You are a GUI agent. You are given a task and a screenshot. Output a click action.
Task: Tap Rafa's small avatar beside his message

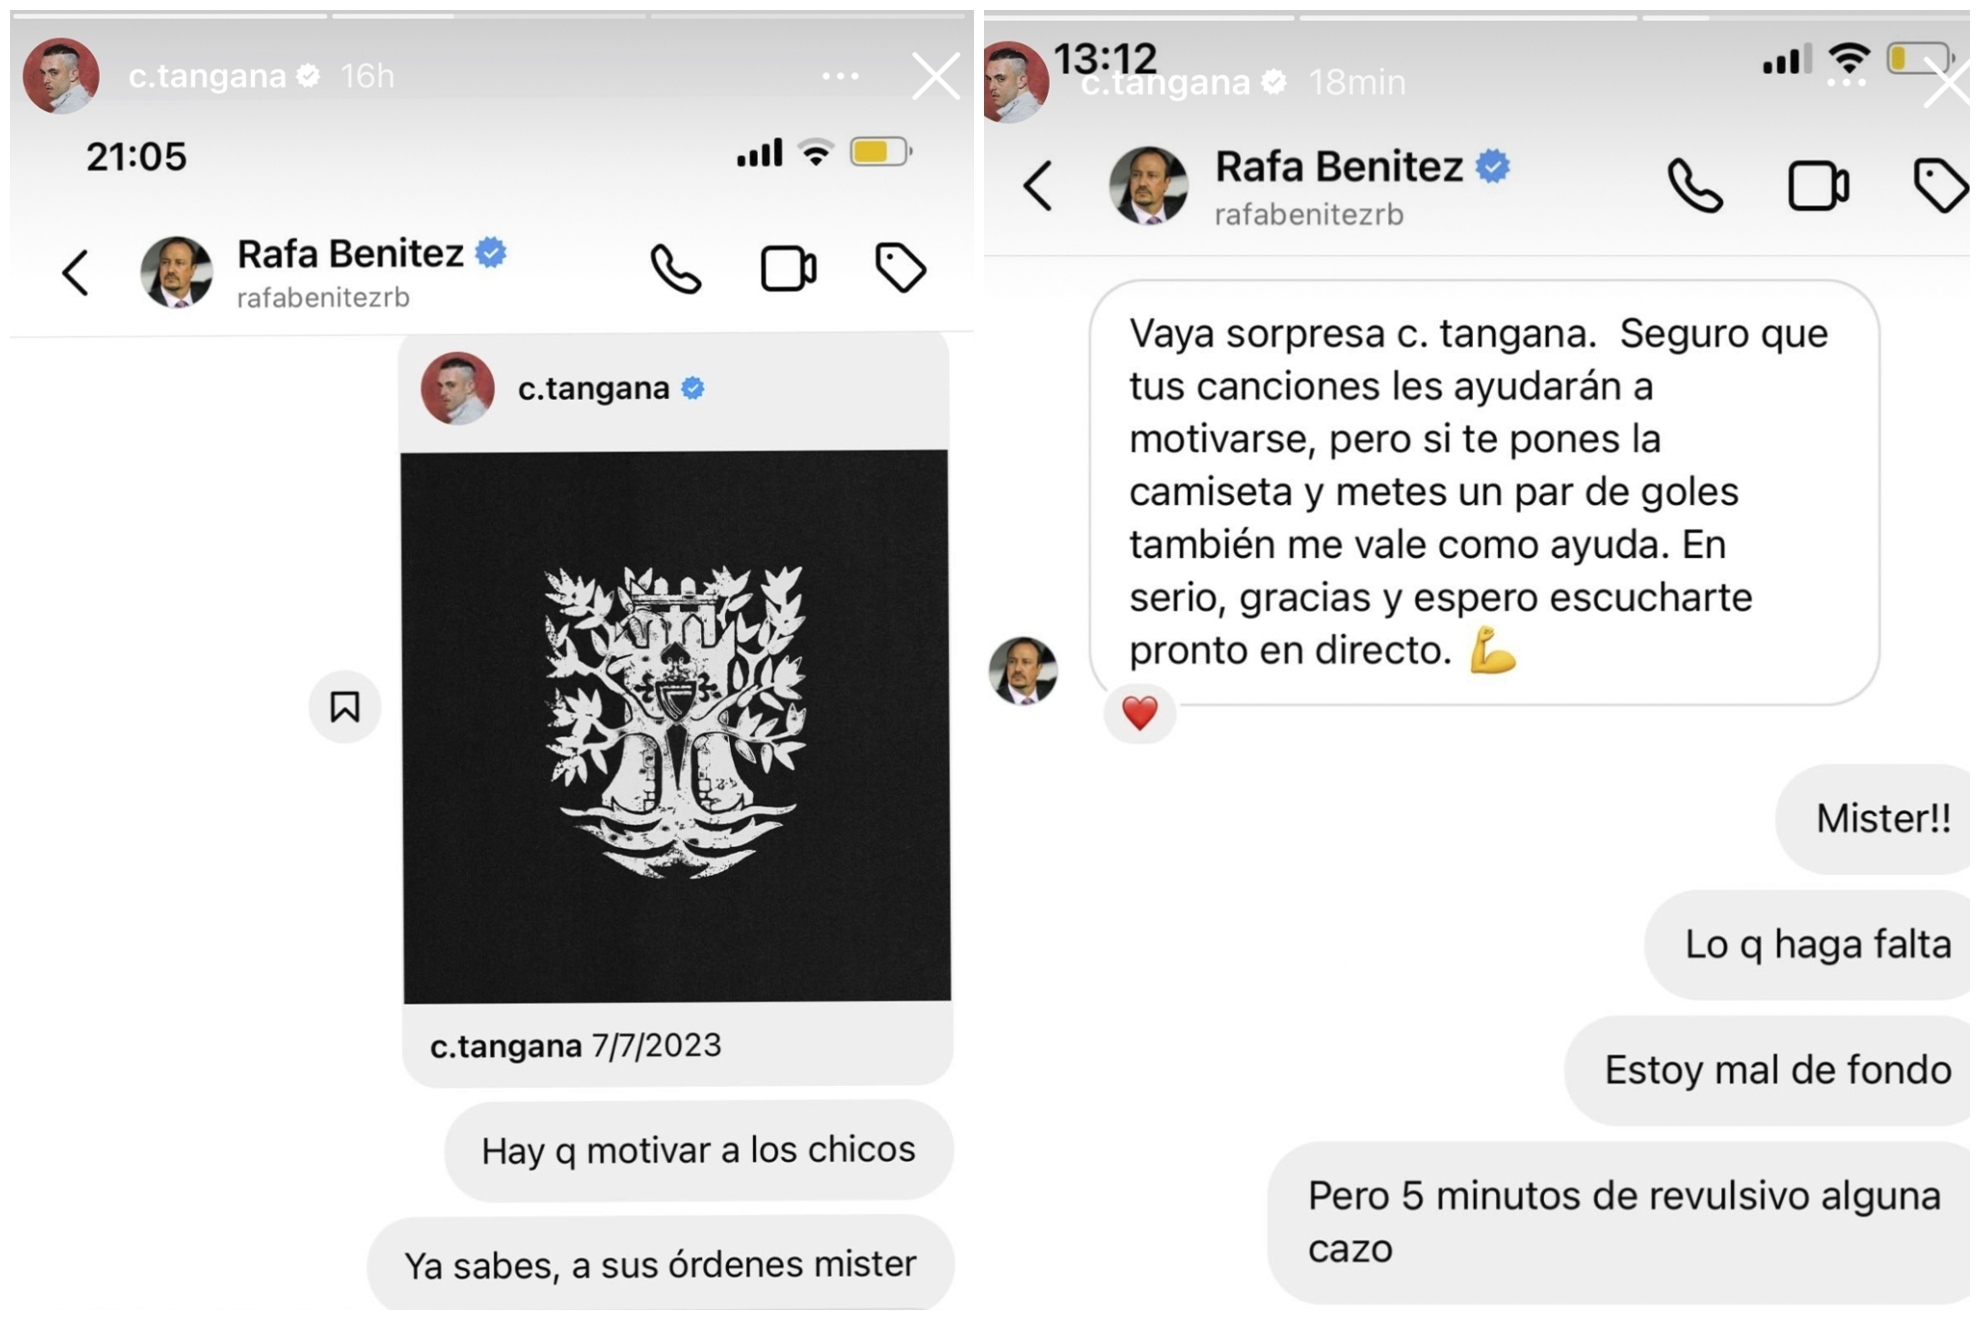1023,670
